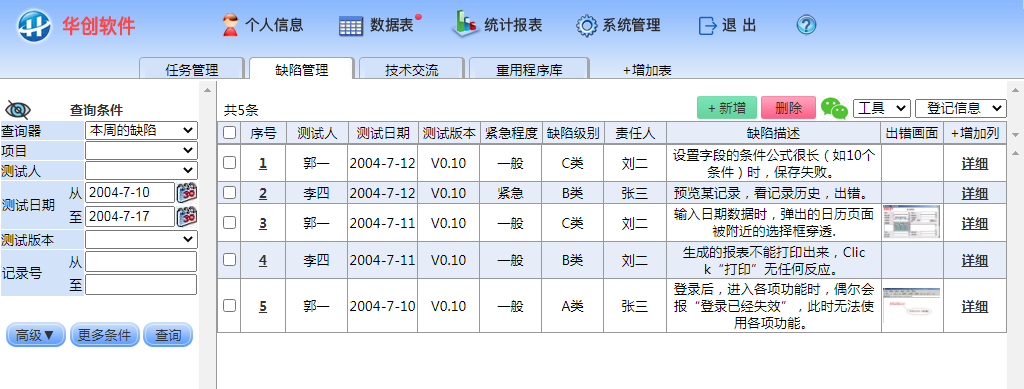
Task: Open 详细 link for record 5
Action: click(974, 305)
